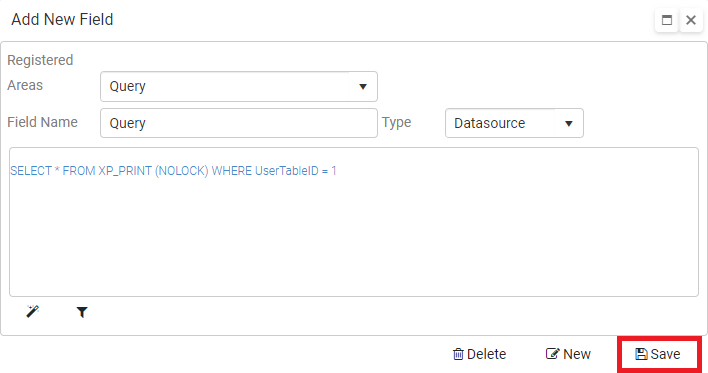Create a New field entry
The width and height of the screenshot is (708, 373).
point(568,354)
